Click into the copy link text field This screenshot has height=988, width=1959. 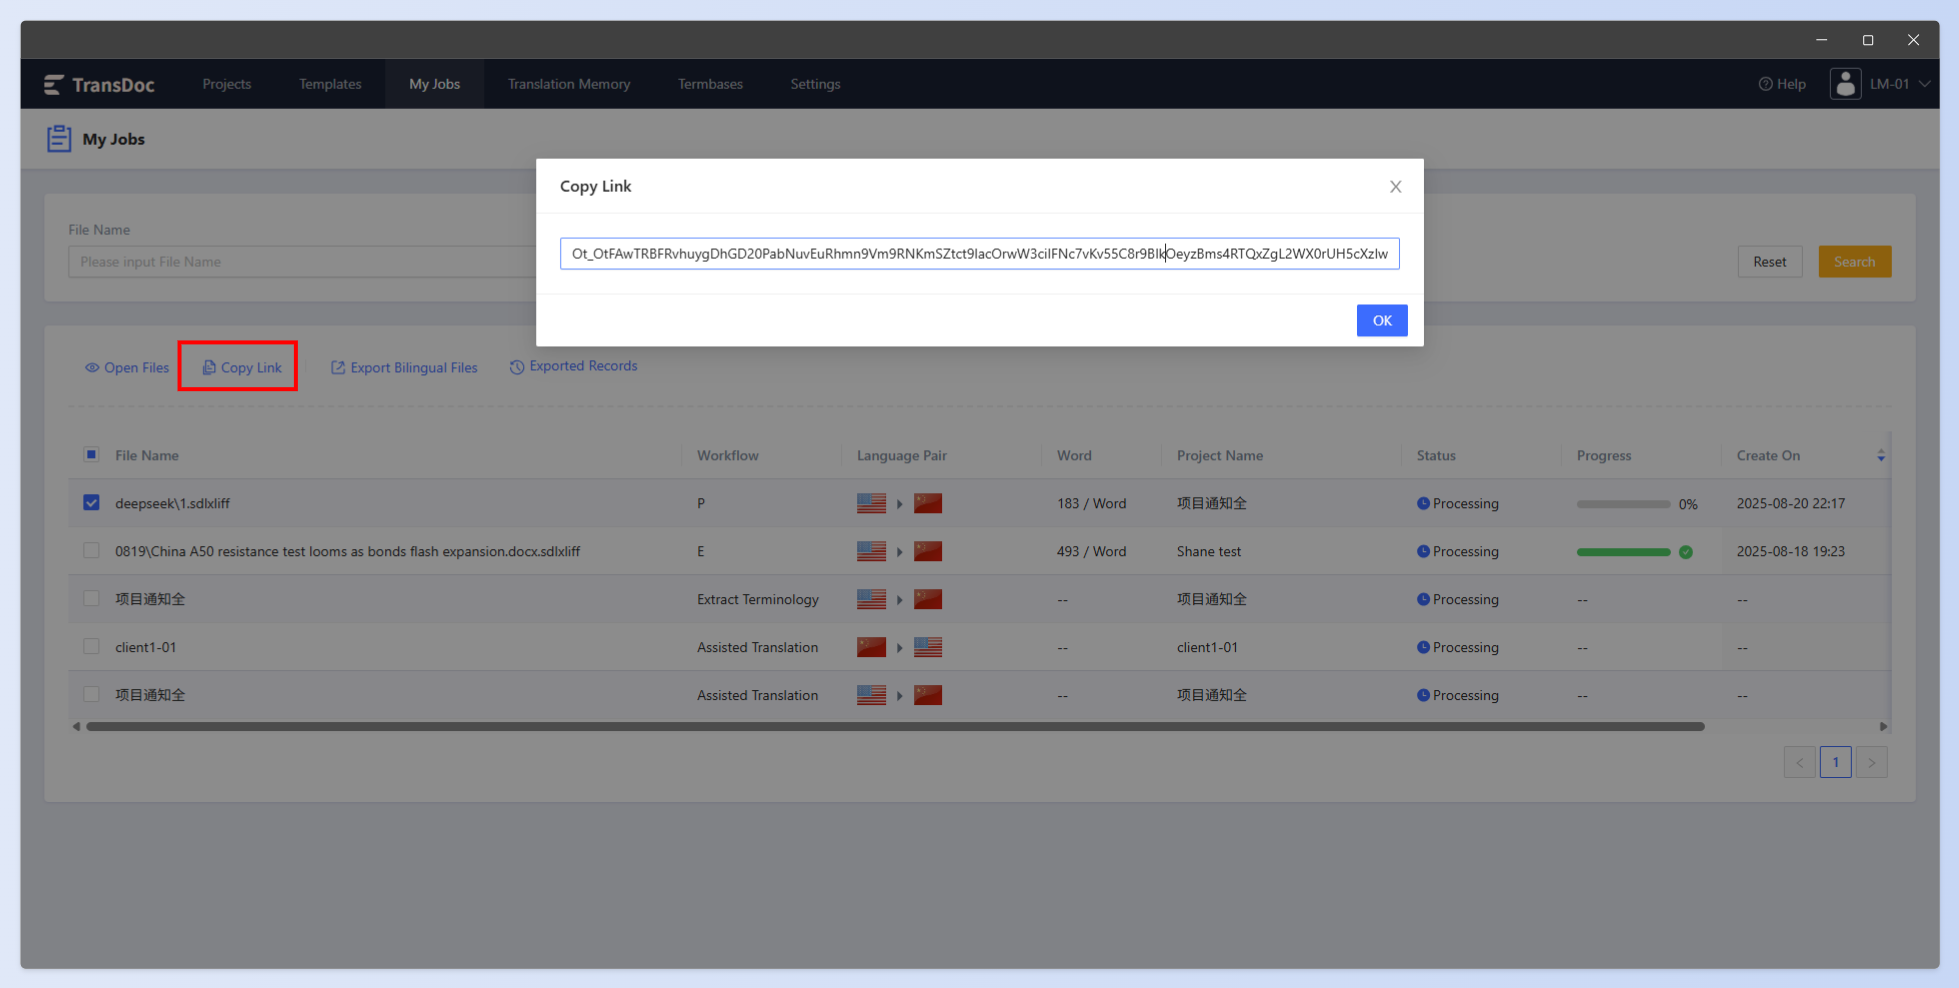[x=979, y=254]
